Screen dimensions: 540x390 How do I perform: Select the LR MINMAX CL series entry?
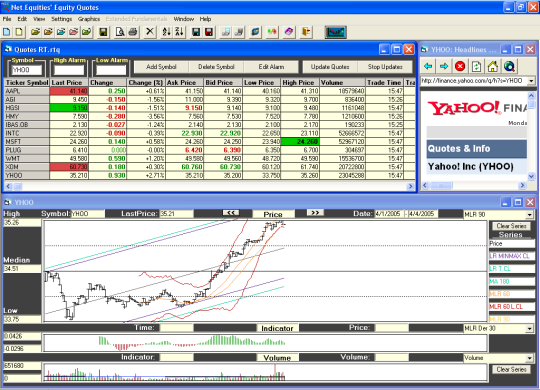point(512,256)
